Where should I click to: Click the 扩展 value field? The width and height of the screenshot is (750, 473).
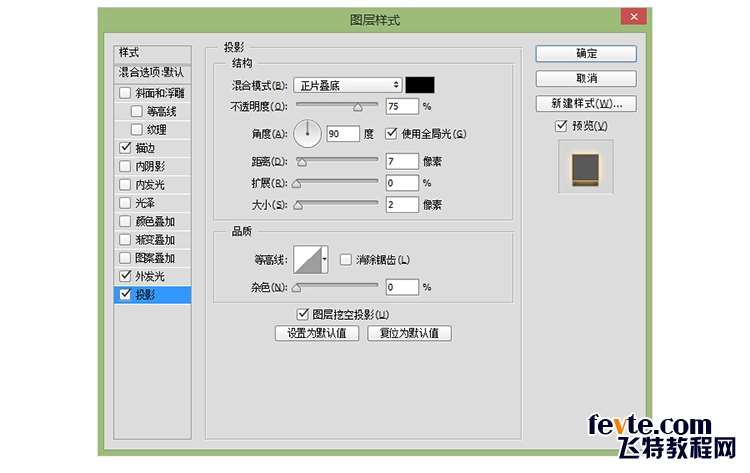(x=402, y=183)
